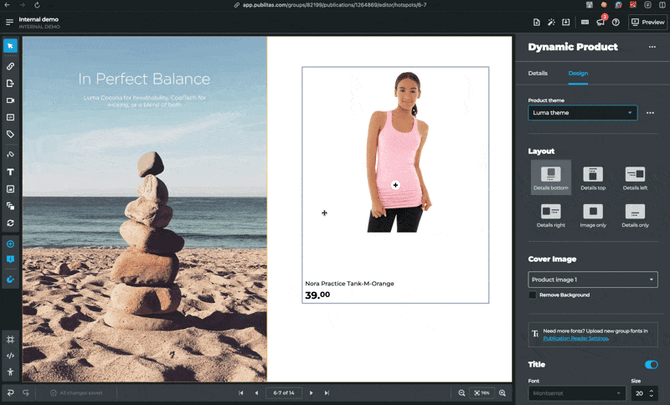Select the product tag tool
This screenshot has width=670, height=405.
(x=10, y=134)
